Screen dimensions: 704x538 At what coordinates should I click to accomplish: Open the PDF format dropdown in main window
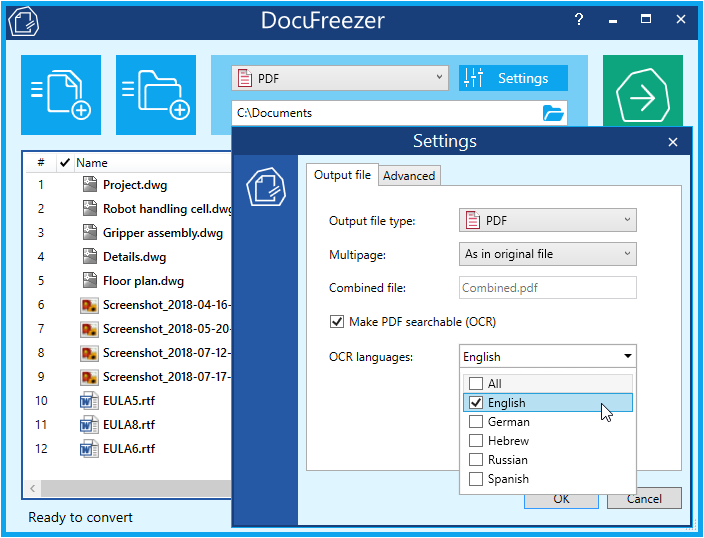point(340,78)
